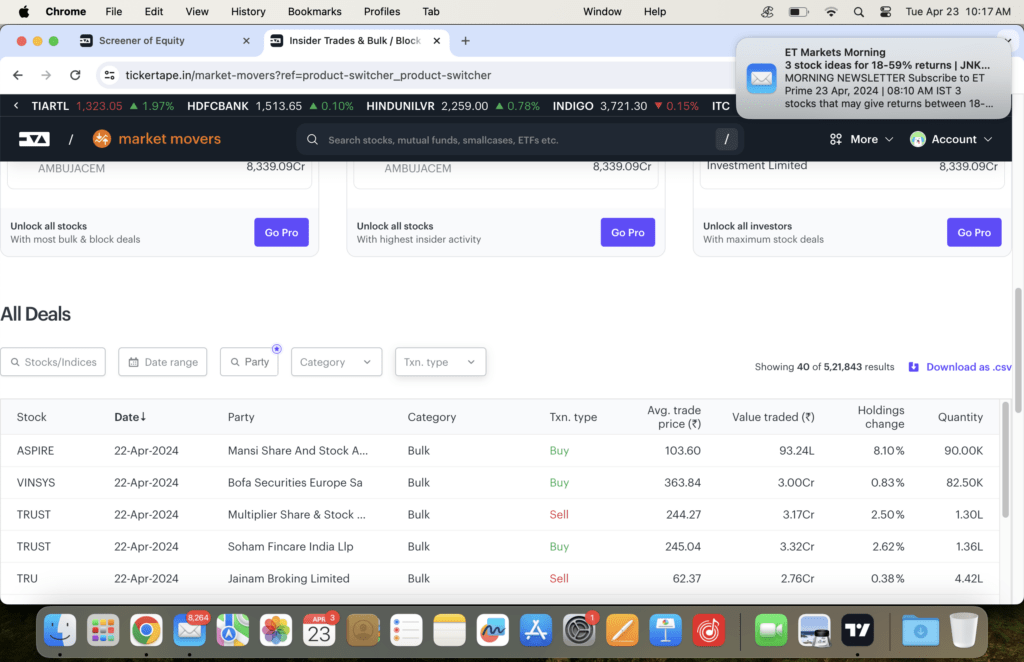Open Reminders from the dock
The width and height of the screenshot is (1024, 662).
(406, 630)
